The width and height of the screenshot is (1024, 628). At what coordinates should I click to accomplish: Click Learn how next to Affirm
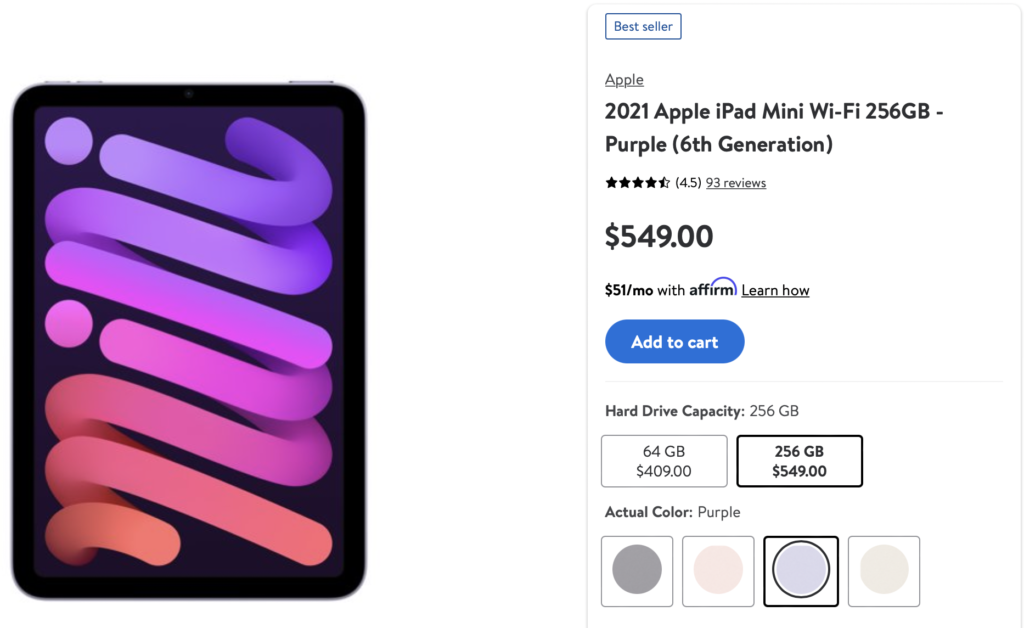tap(775, 289)
